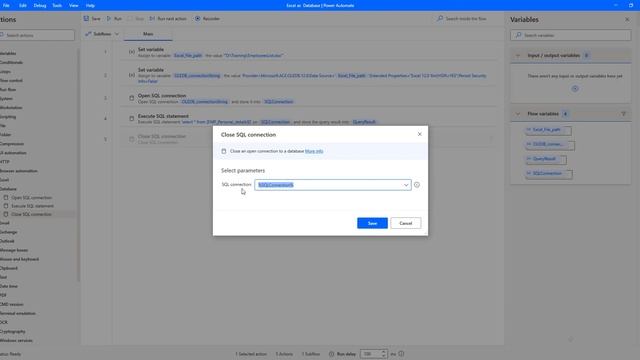Close the Variables panel
Viewport: 640px width, 360px height.
pyautogui.click(x=627, y=20)
